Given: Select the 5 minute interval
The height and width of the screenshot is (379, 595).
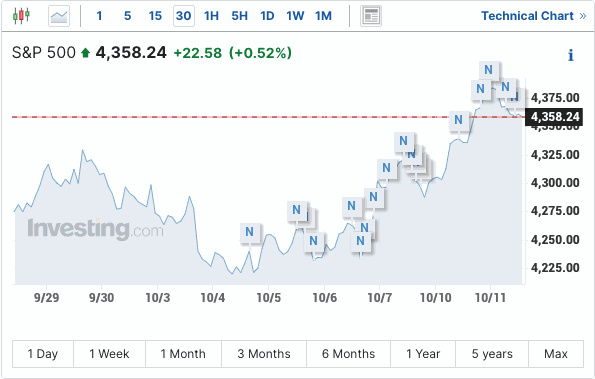Looking at the screenshot, I should coord(128,16).
